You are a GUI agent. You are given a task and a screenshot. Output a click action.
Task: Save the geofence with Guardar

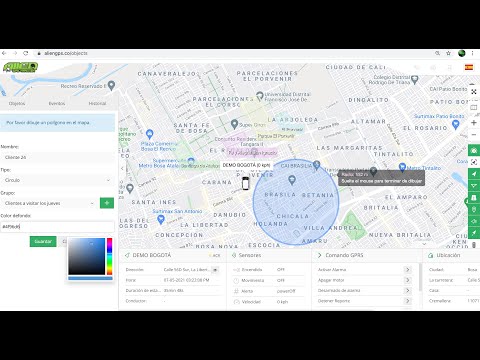[x=43, y=241]
